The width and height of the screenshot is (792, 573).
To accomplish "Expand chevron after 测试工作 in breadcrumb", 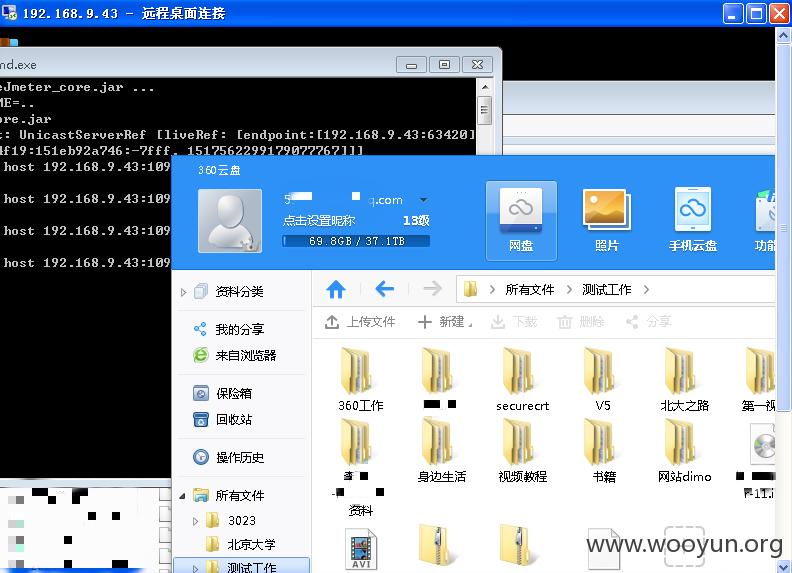I will click(x=647, y=290).
